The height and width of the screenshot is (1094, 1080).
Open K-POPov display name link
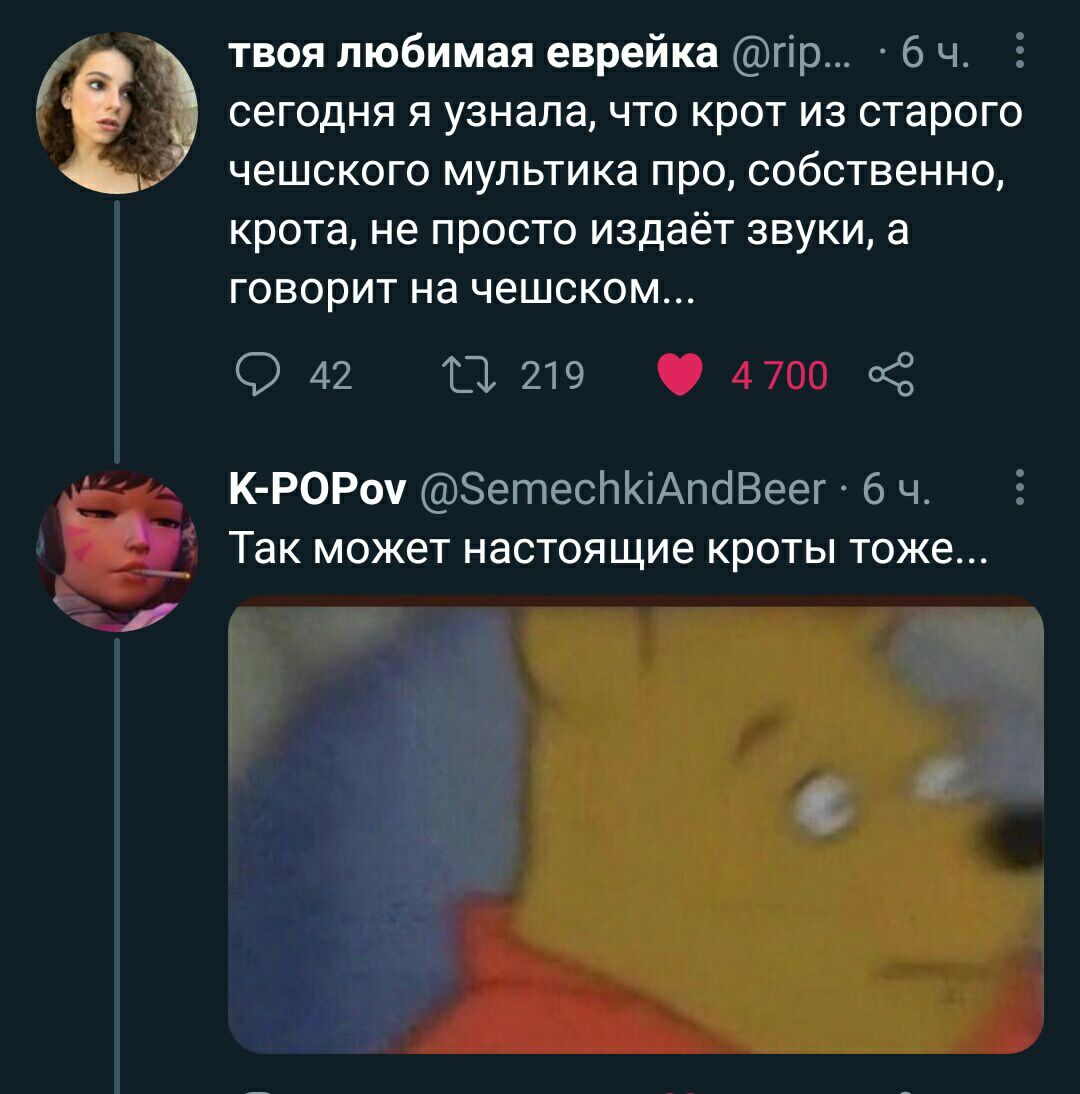pos(317,489)
